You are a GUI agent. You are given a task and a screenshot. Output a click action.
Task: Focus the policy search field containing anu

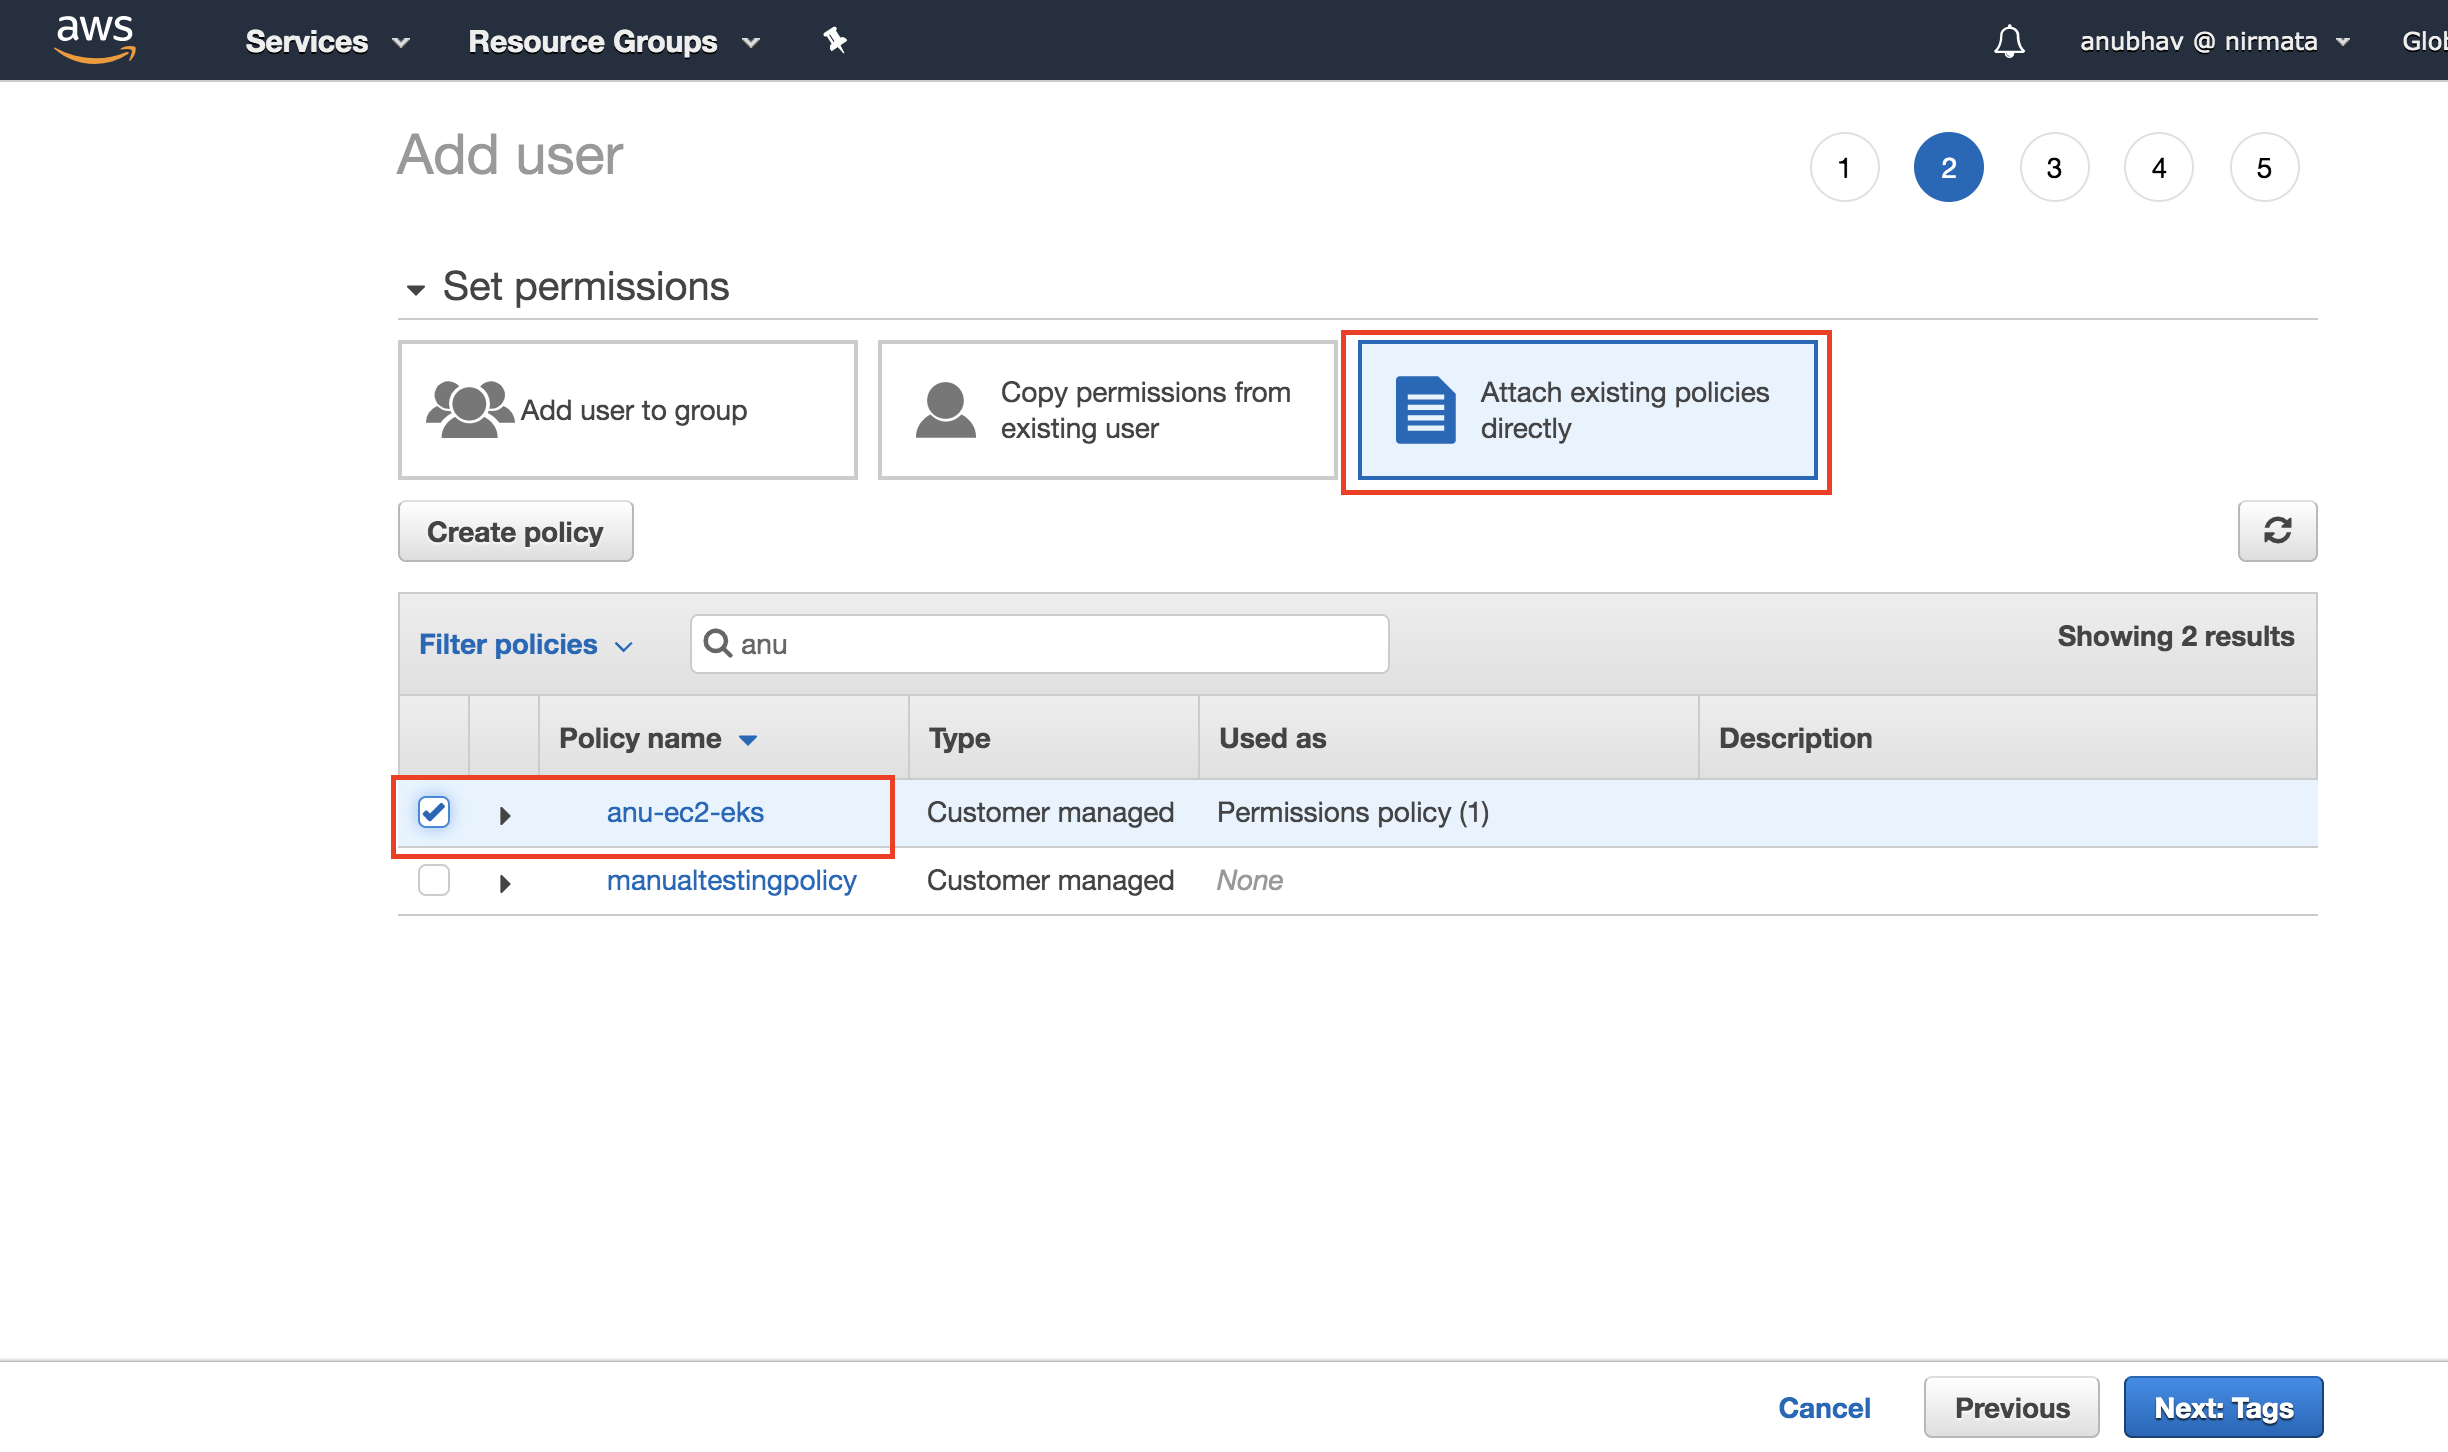1039,643
